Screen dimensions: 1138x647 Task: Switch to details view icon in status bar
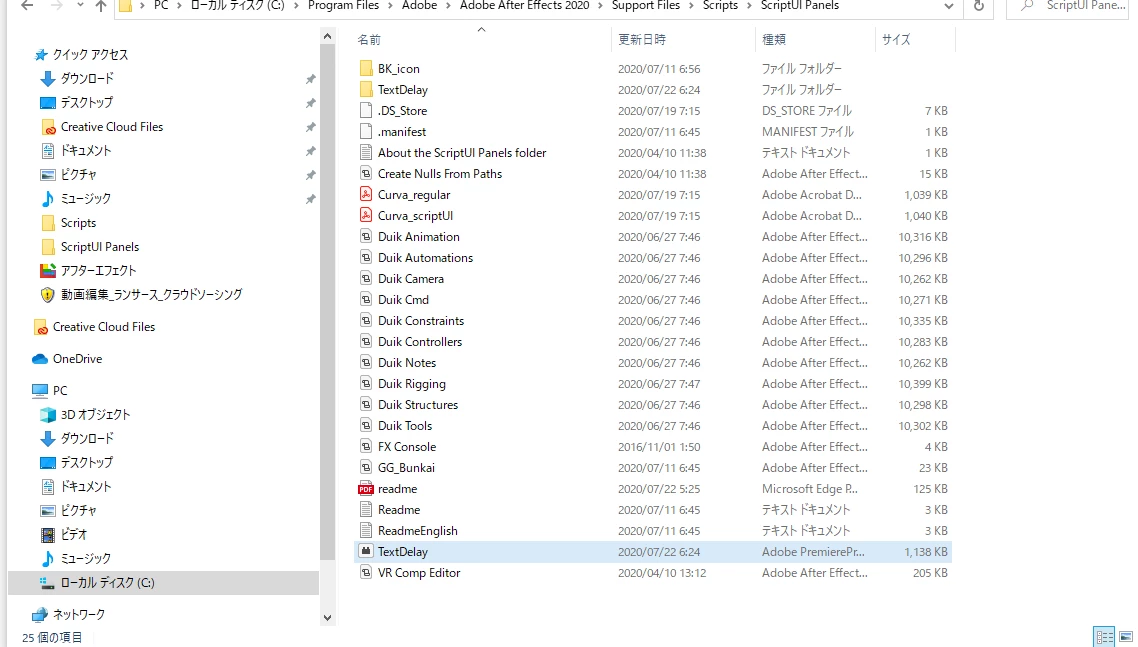pos(1104,637)
